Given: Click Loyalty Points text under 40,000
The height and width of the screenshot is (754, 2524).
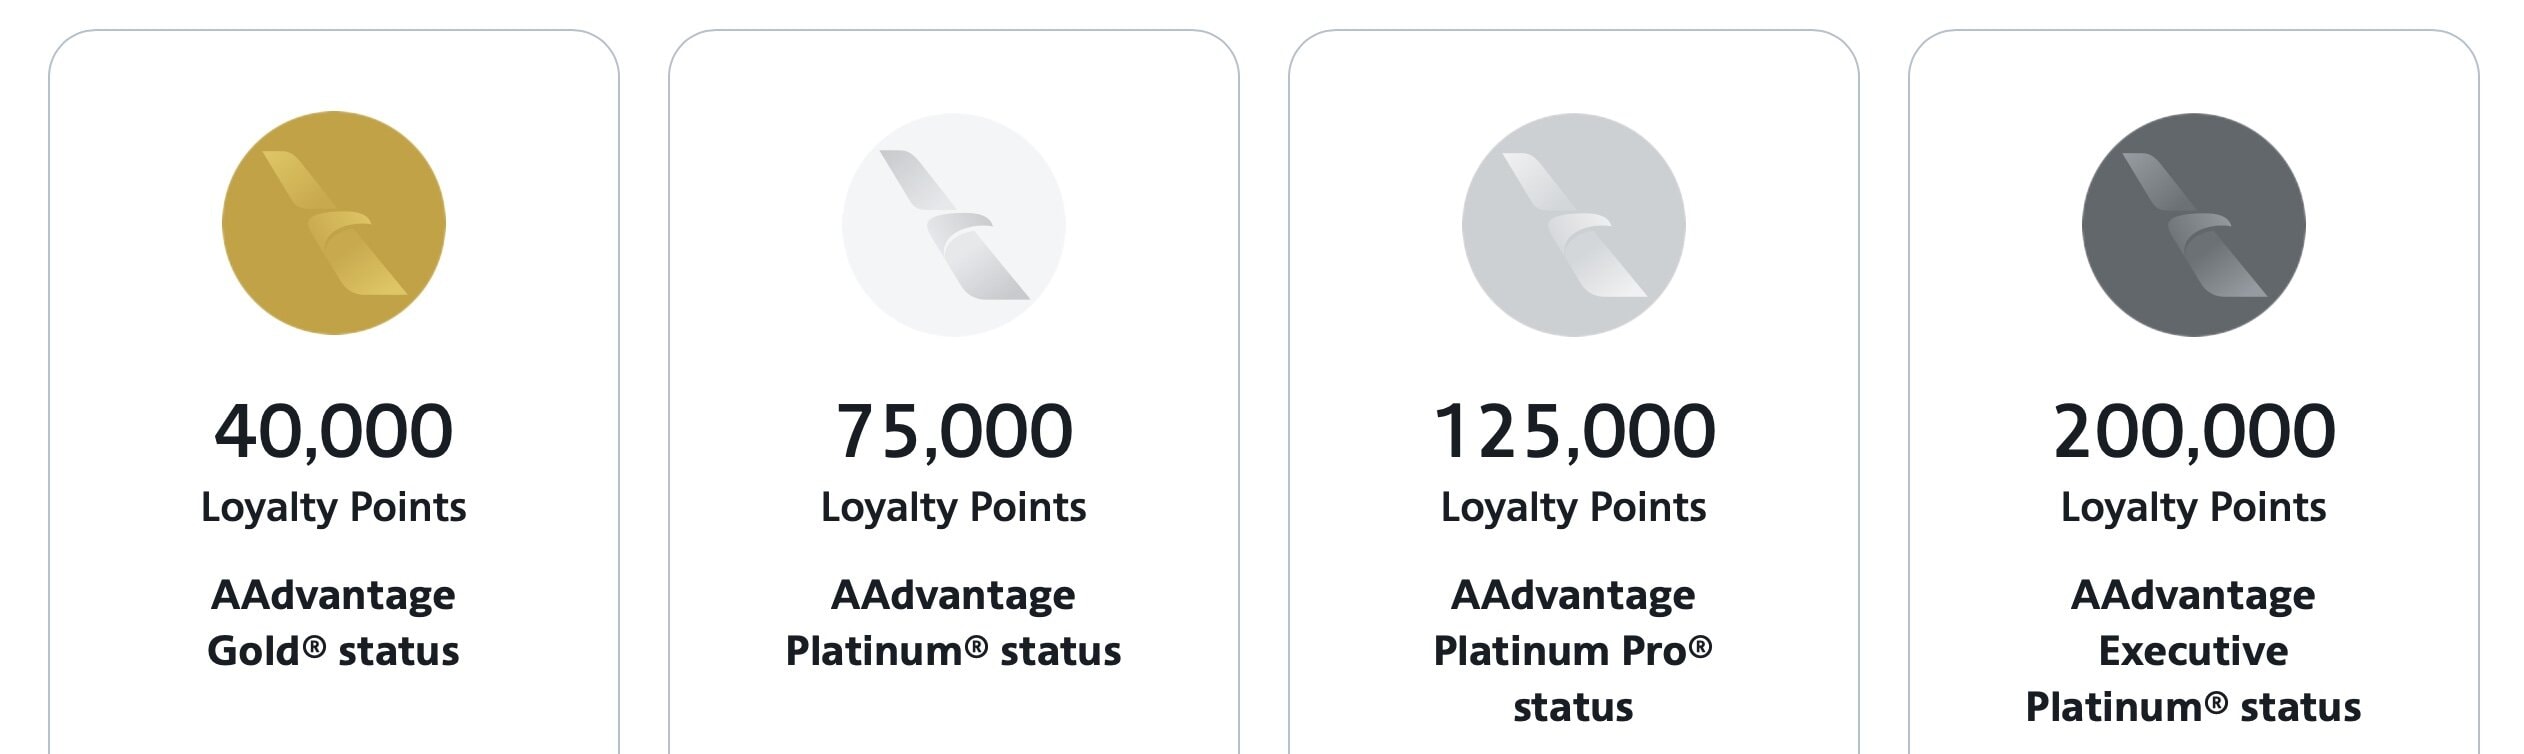Looking at the screenshot, I should tap(333, 508).
